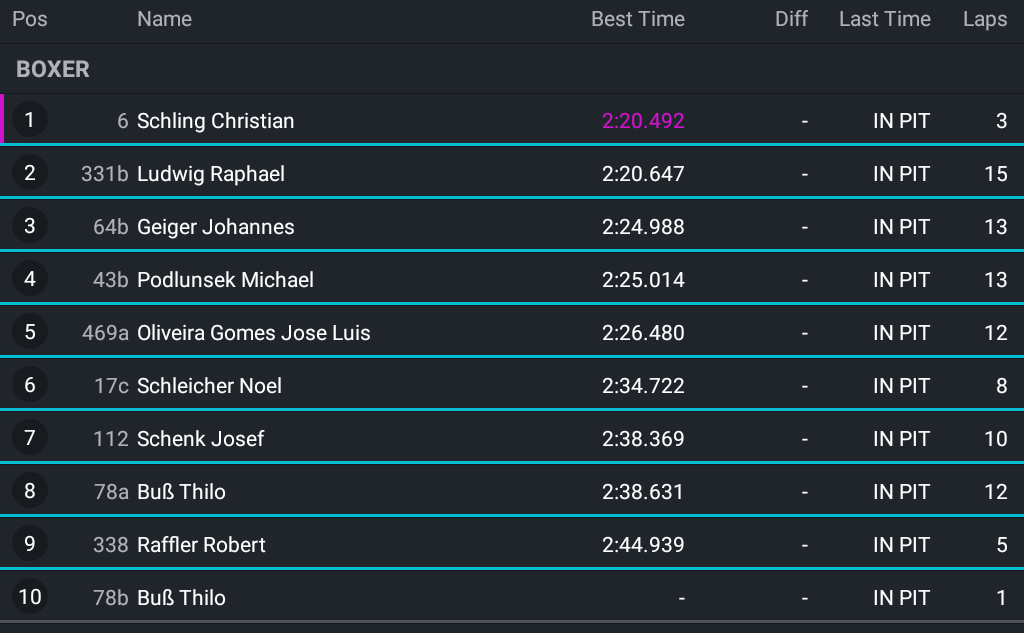1024x633 pixels.
Task: Click the purple best time 2:20.492
Action: [643, 121]
